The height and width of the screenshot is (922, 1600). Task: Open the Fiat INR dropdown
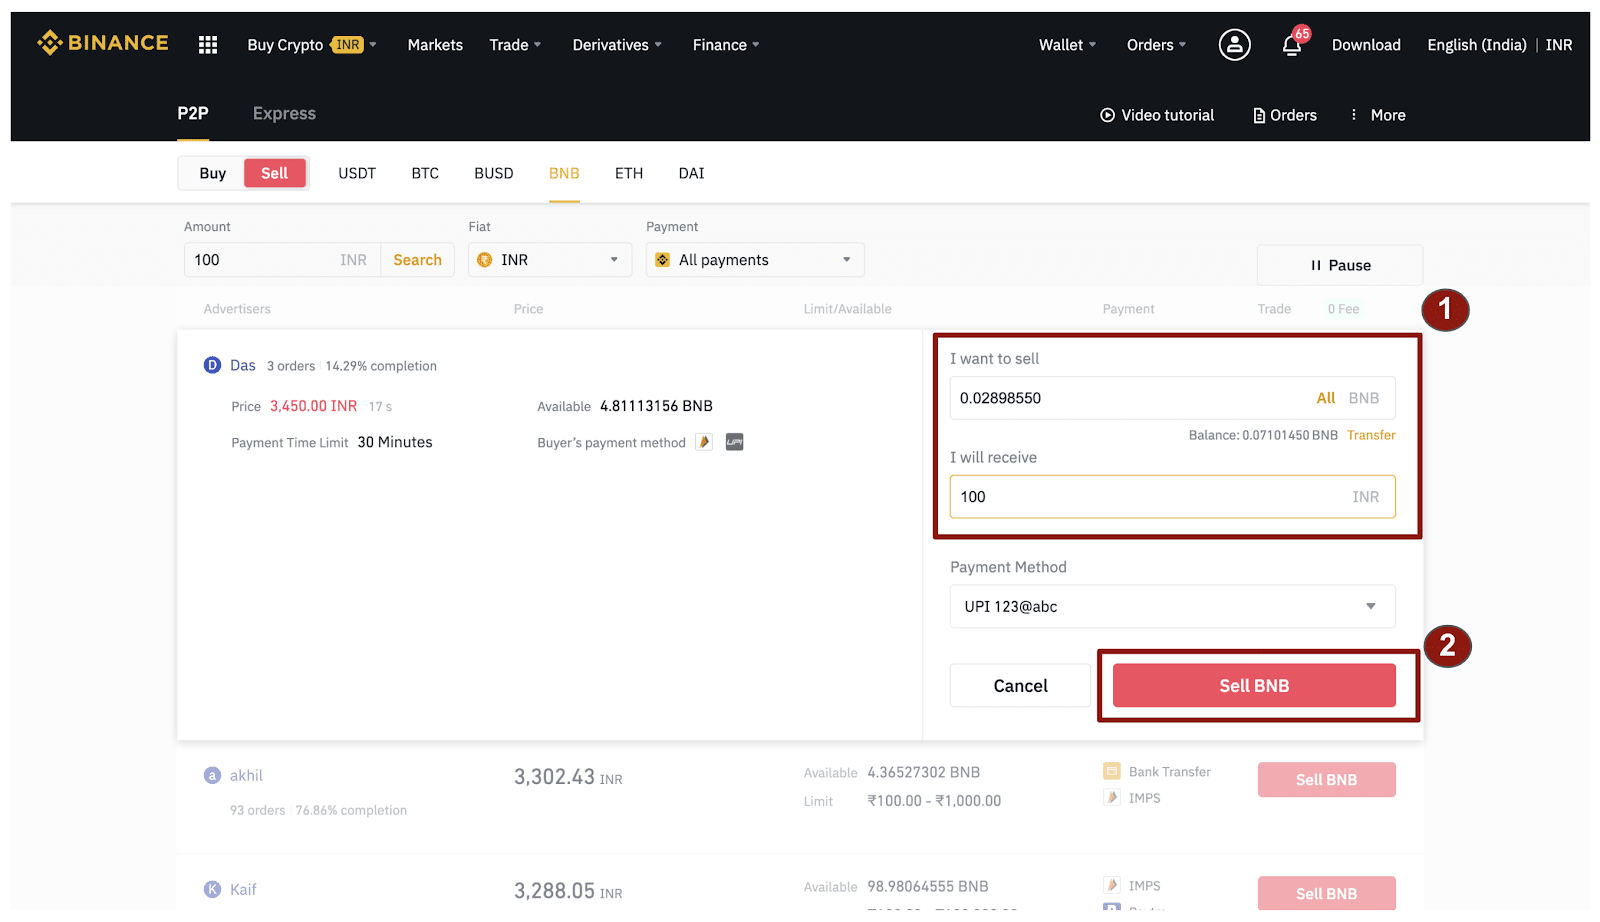(x=550, y=260)
